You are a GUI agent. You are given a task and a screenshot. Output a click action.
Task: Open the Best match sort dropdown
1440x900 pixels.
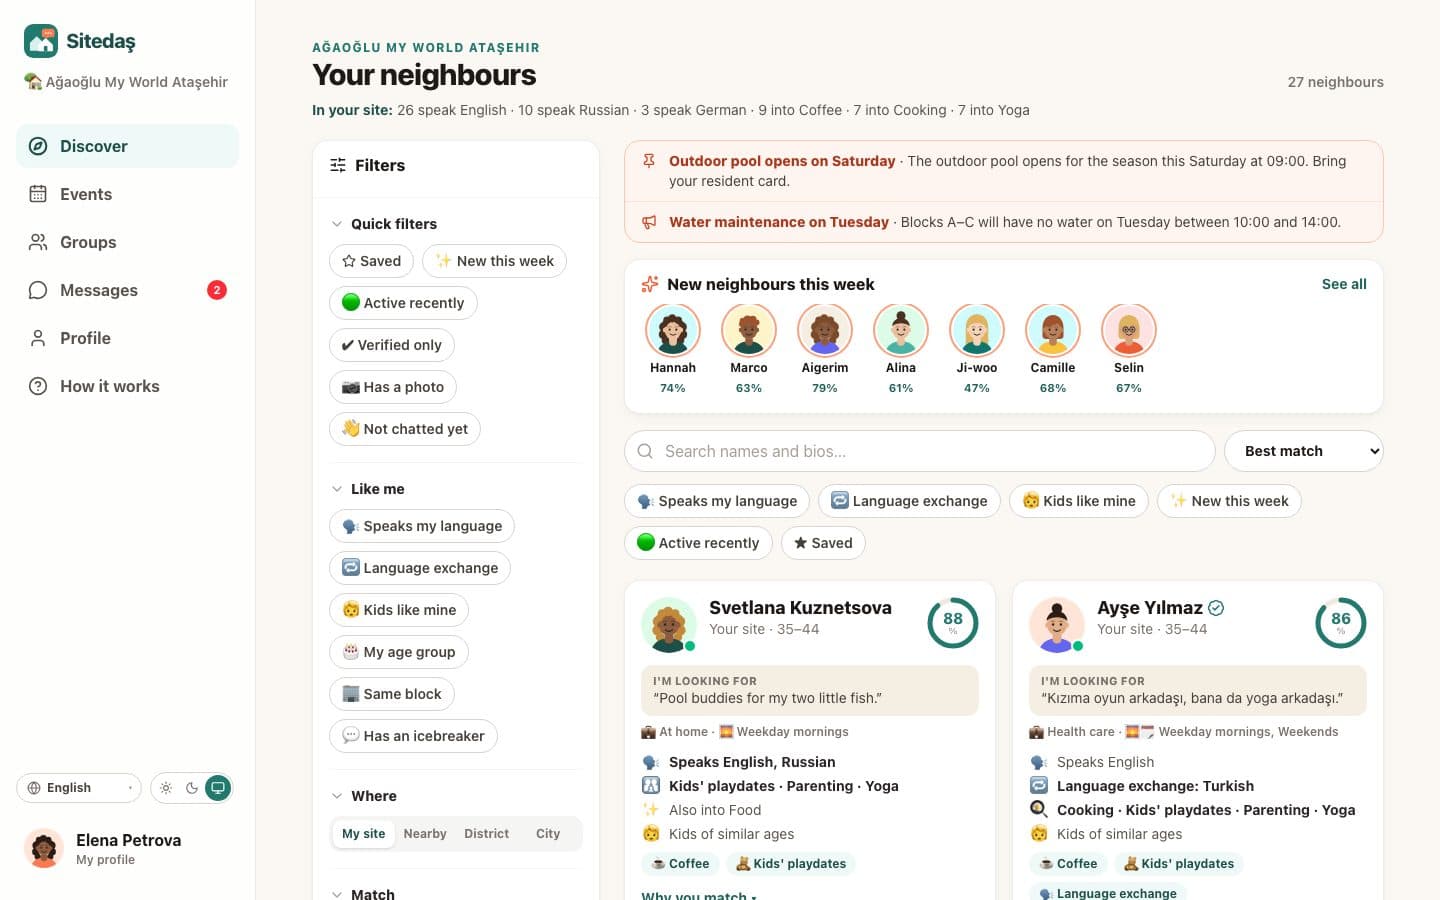(x=1304, y=451)
